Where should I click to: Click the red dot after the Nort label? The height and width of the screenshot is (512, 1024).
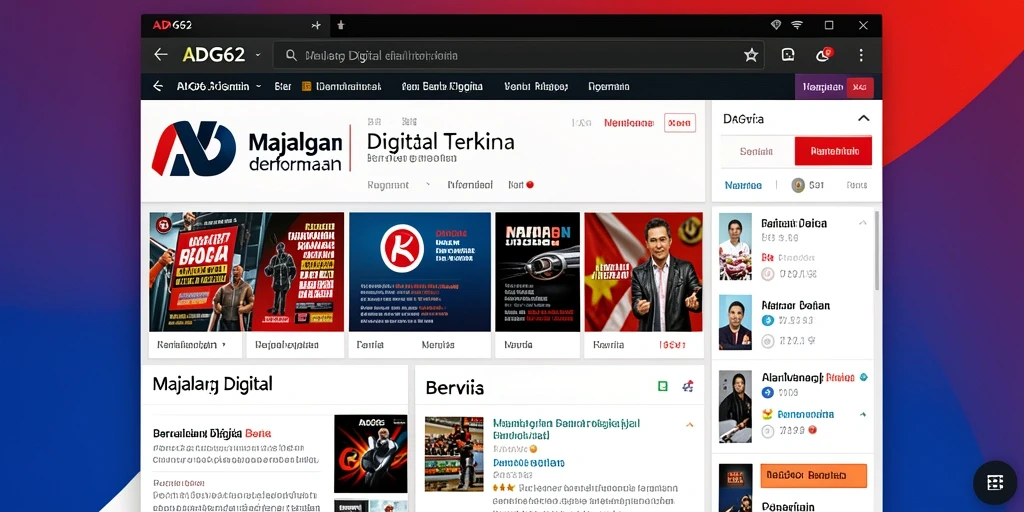click(x=530, y=185)
